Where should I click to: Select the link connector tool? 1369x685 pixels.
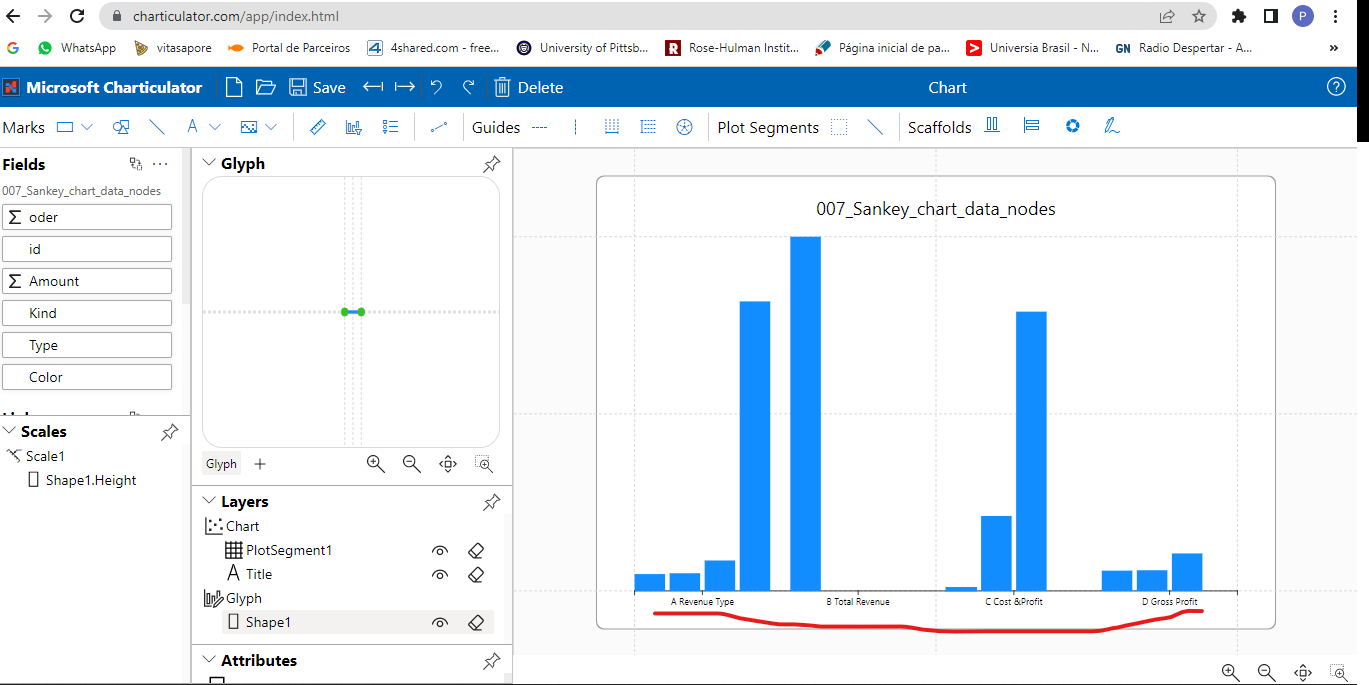[438, 127]
